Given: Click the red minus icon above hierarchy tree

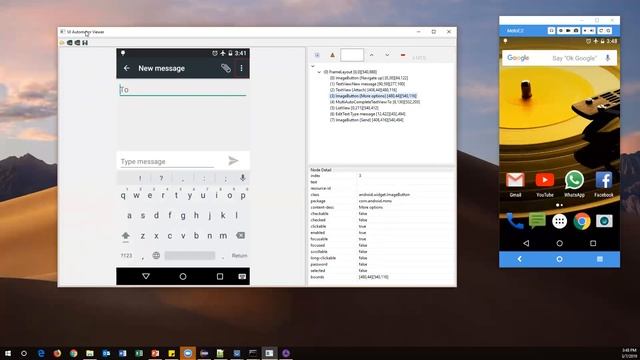Looking at the screenshot, I should pos(403,55).
